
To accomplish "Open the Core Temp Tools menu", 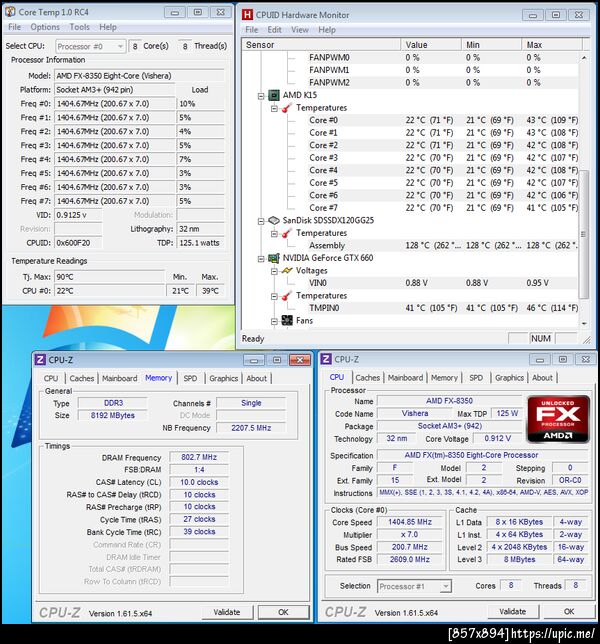I will pos(79,27).
